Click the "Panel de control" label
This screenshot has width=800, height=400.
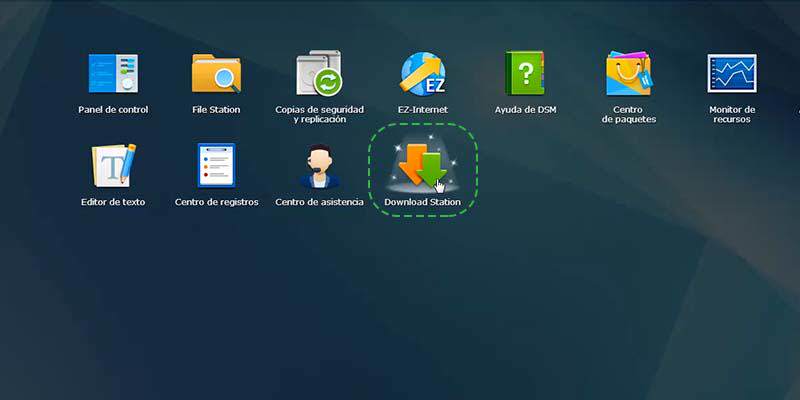[x=113, y=110]
